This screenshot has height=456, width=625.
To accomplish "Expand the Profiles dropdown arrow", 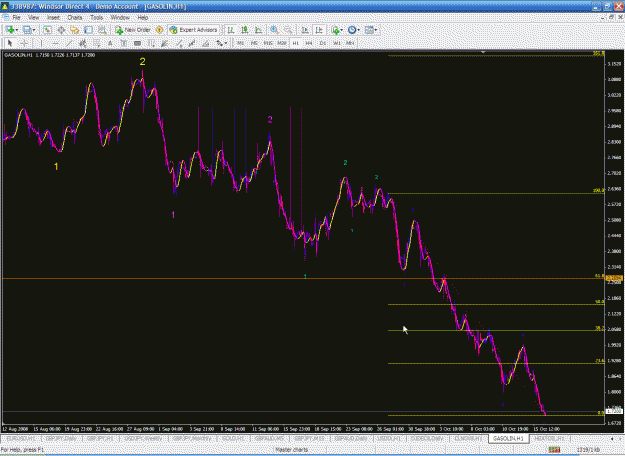I will [x=34, y=30].
